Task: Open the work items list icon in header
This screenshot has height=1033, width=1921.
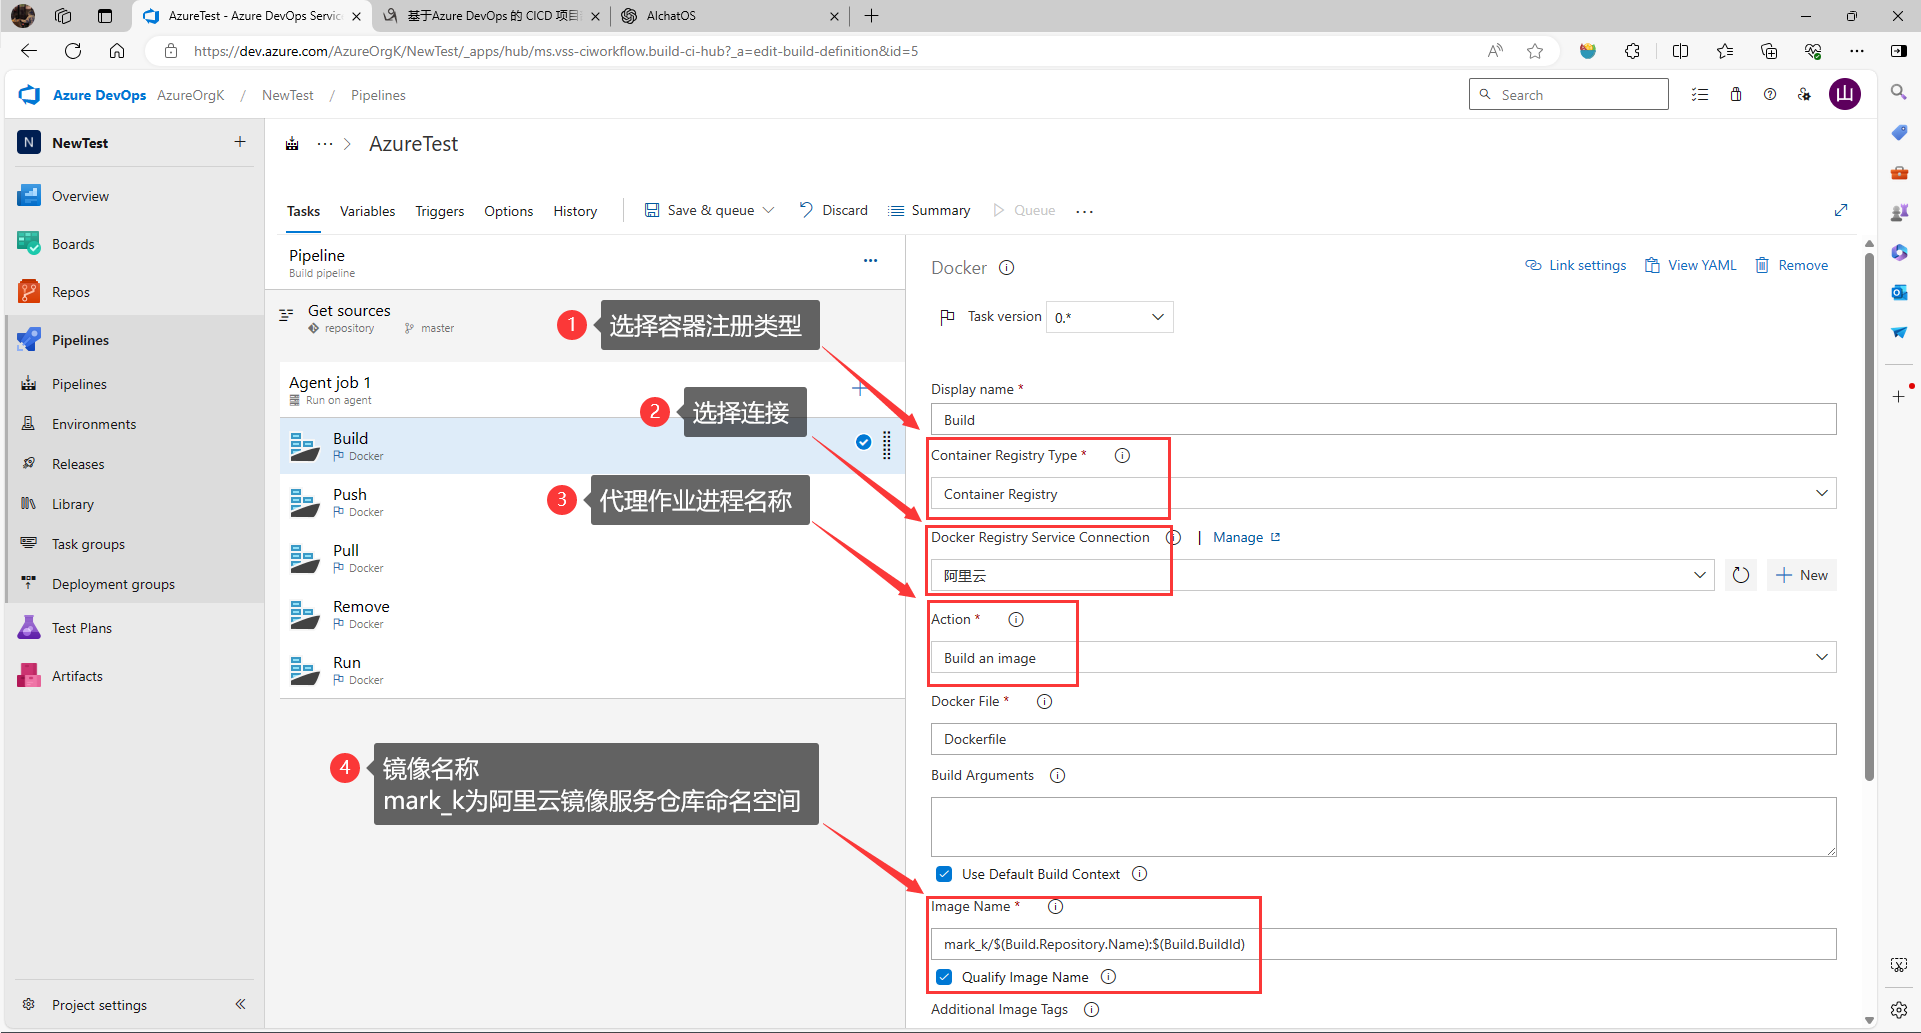Action: (x=1700, y=95)
